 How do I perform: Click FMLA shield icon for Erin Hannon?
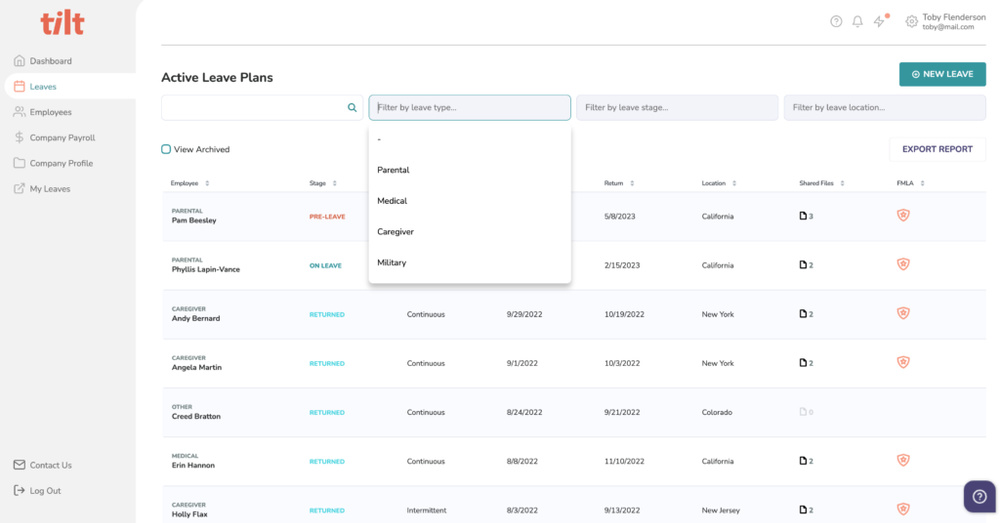[x=903, y=460]
